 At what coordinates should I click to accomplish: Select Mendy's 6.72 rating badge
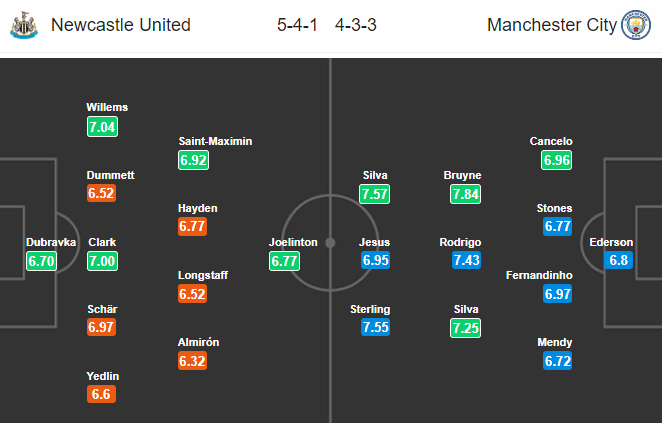558,361
